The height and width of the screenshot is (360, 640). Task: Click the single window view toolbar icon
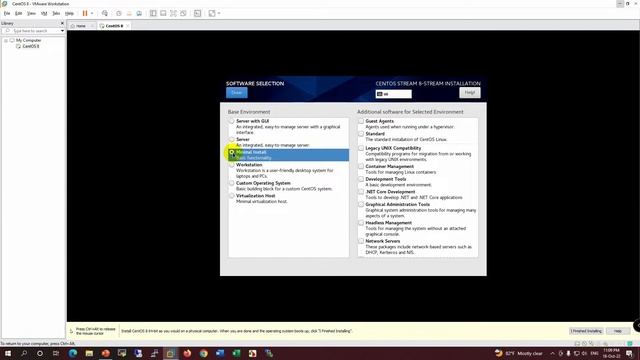tap(163, 13)
